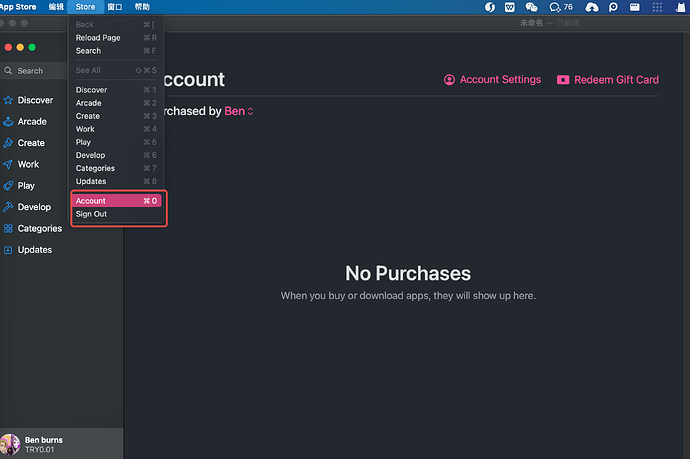This screenshot has height=459, width=690.
Task: Click the TRY0.01 balance text
Action: (x=40, y=450)
